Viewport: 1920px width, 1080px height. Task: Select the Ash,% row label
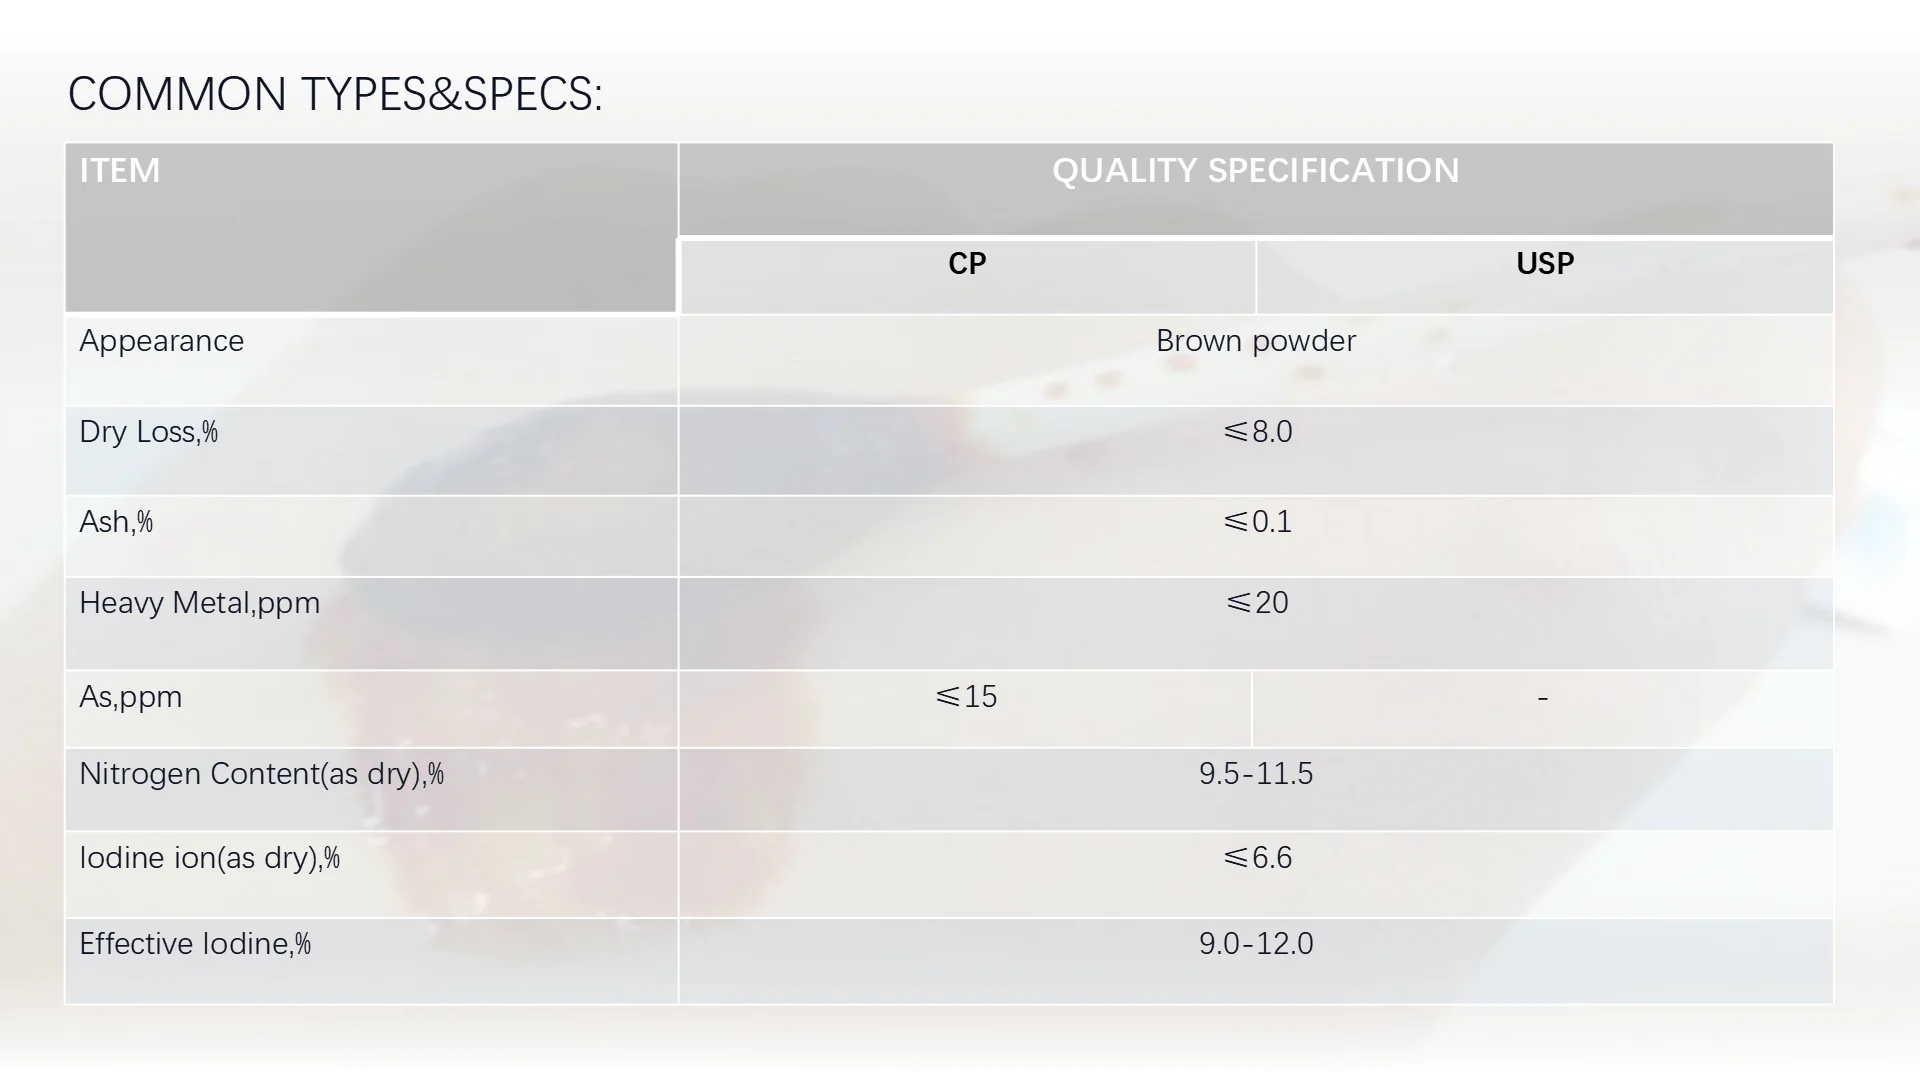[x=116, y=522]
